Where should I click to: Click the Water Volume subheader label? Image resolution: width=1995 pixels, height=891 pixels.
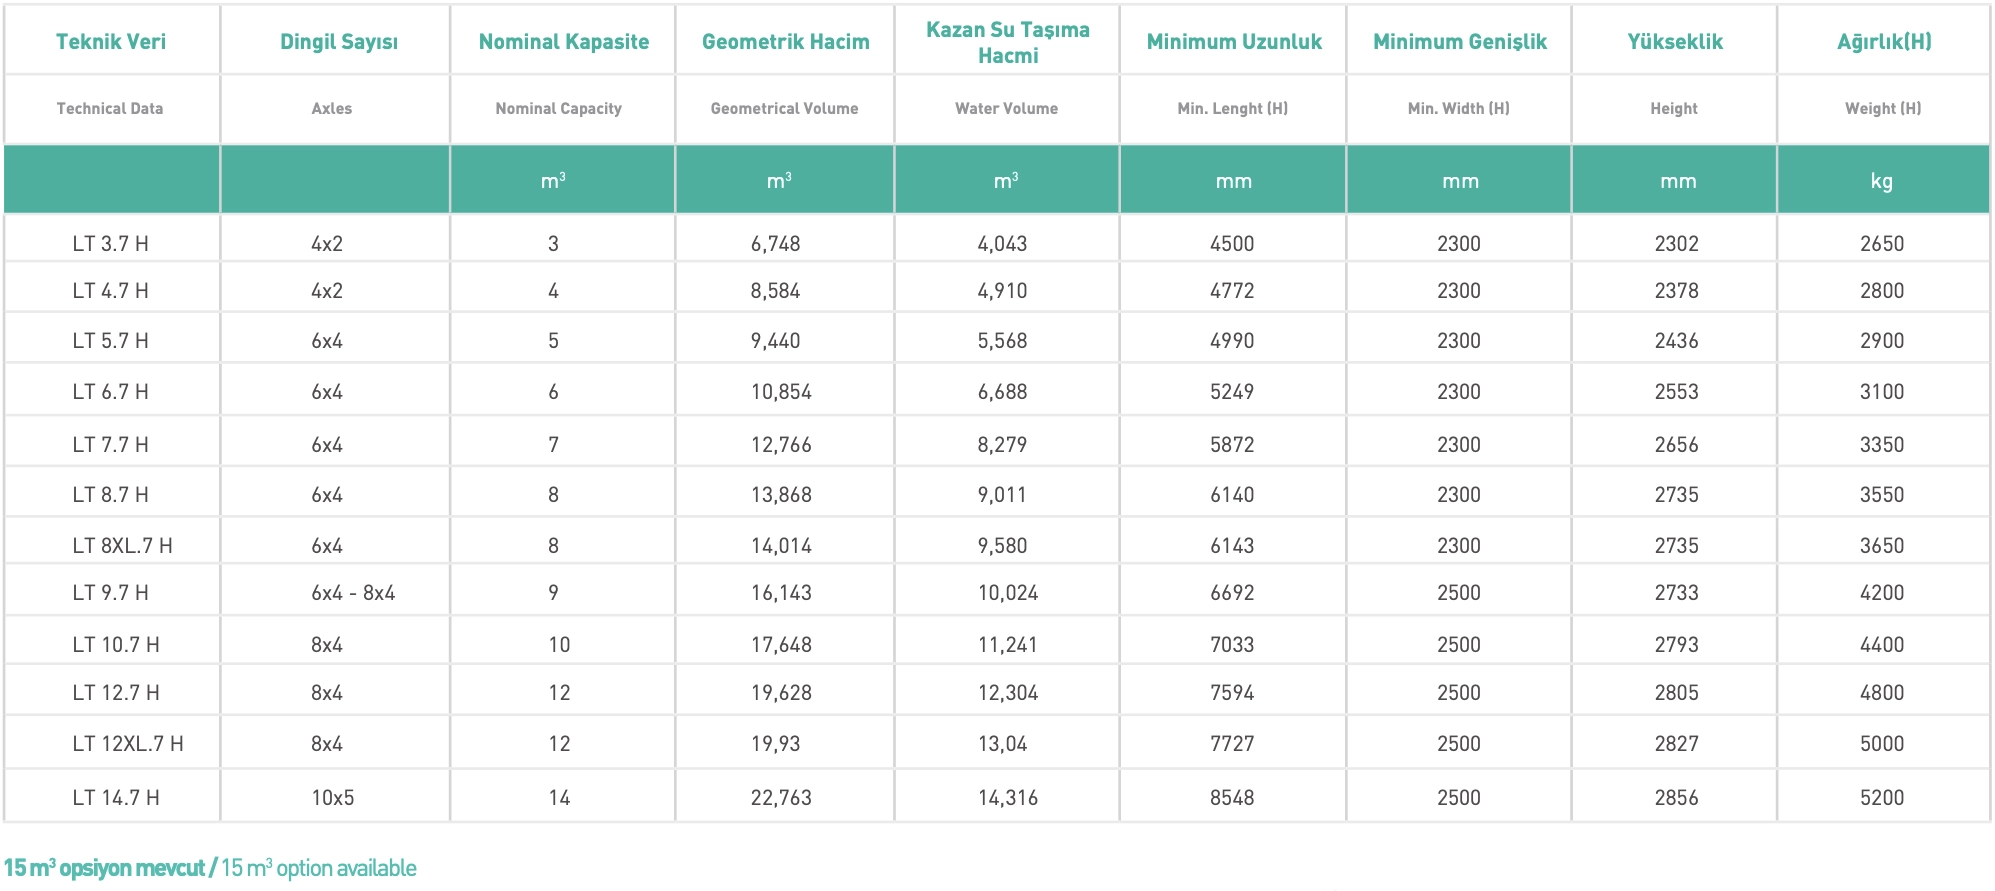point(1006,109)
